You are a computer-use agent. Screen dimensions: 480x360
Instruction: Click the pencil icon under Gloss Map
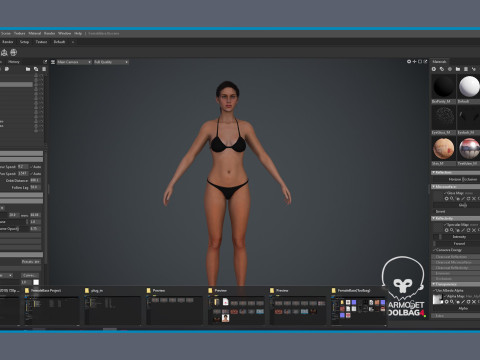463,199
